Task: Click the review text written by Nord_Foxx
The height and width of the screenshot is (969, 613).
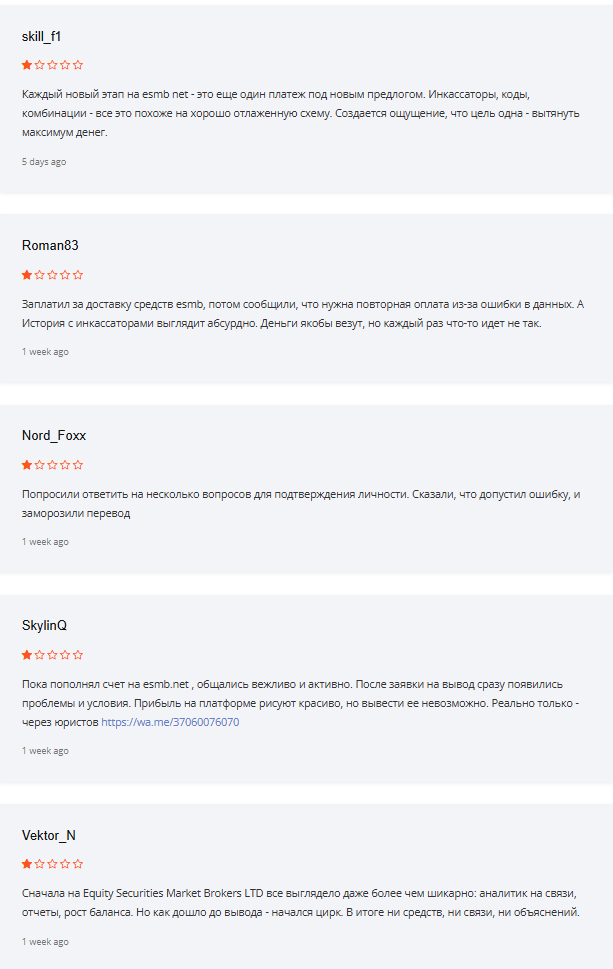Action: tap(300, 504)
